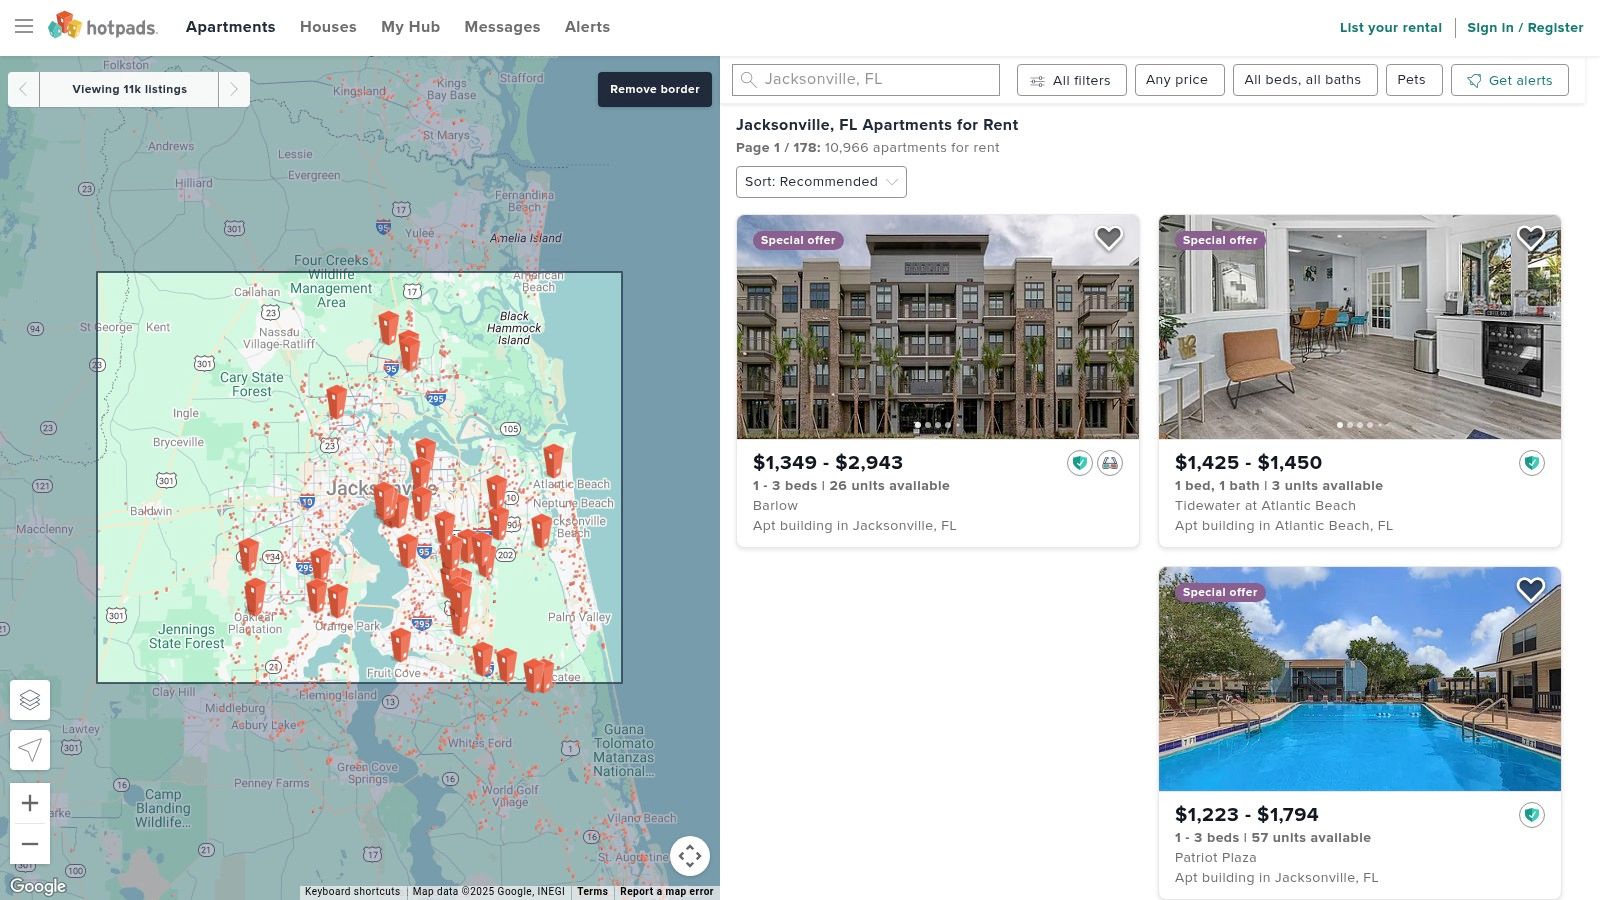Open map Terms link
Screen dimensions: 1600x900
pyautogui.click(x=592, y=891)
